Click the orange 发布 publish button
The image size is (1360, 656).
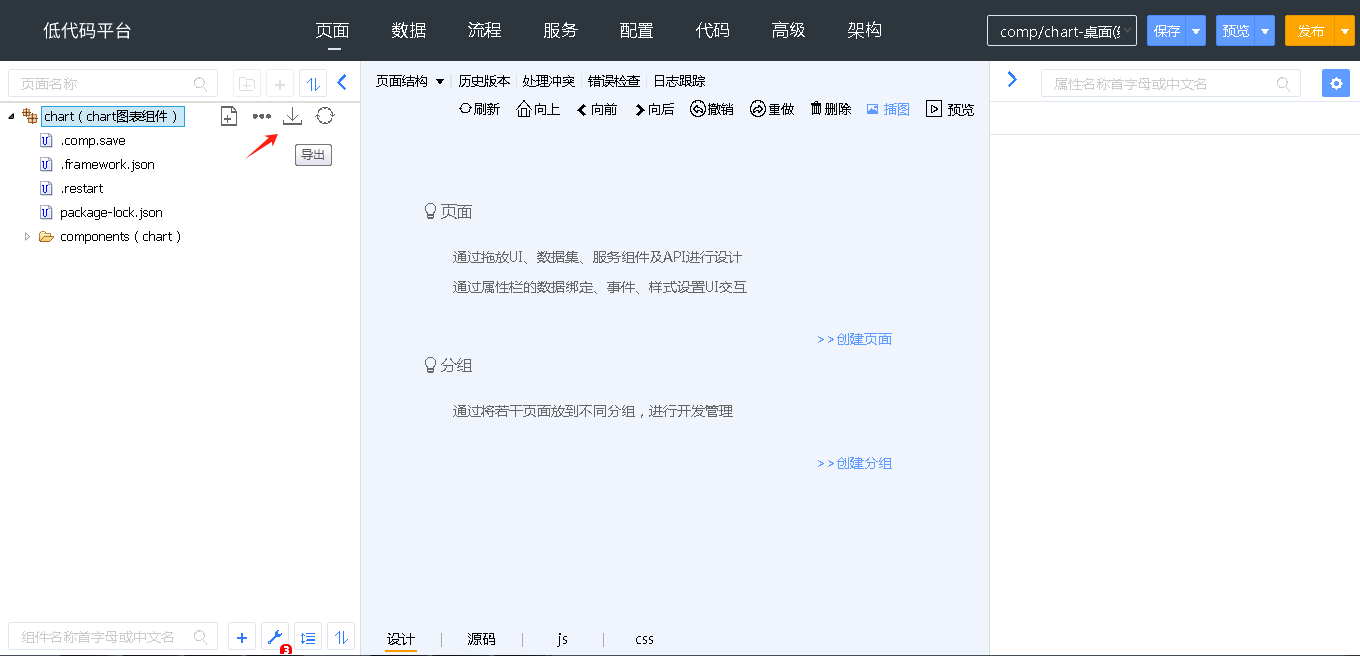[x=1311, y=31]
